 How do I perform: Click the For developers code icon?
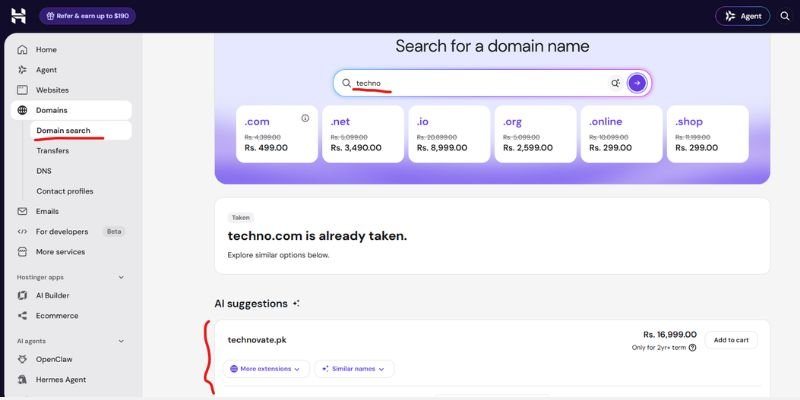(x=22, y=232)
